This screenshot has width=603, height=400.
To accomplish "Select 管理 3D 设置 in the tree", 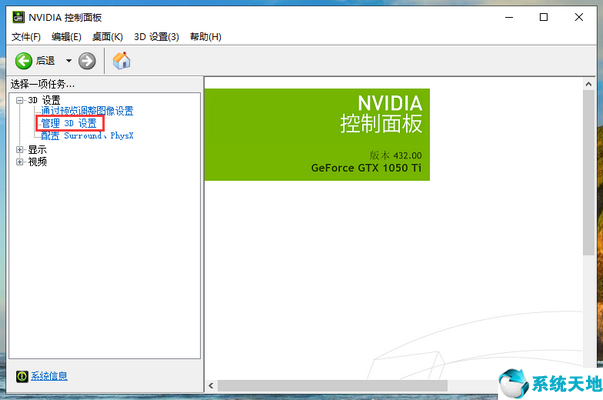I will point(69,123).
